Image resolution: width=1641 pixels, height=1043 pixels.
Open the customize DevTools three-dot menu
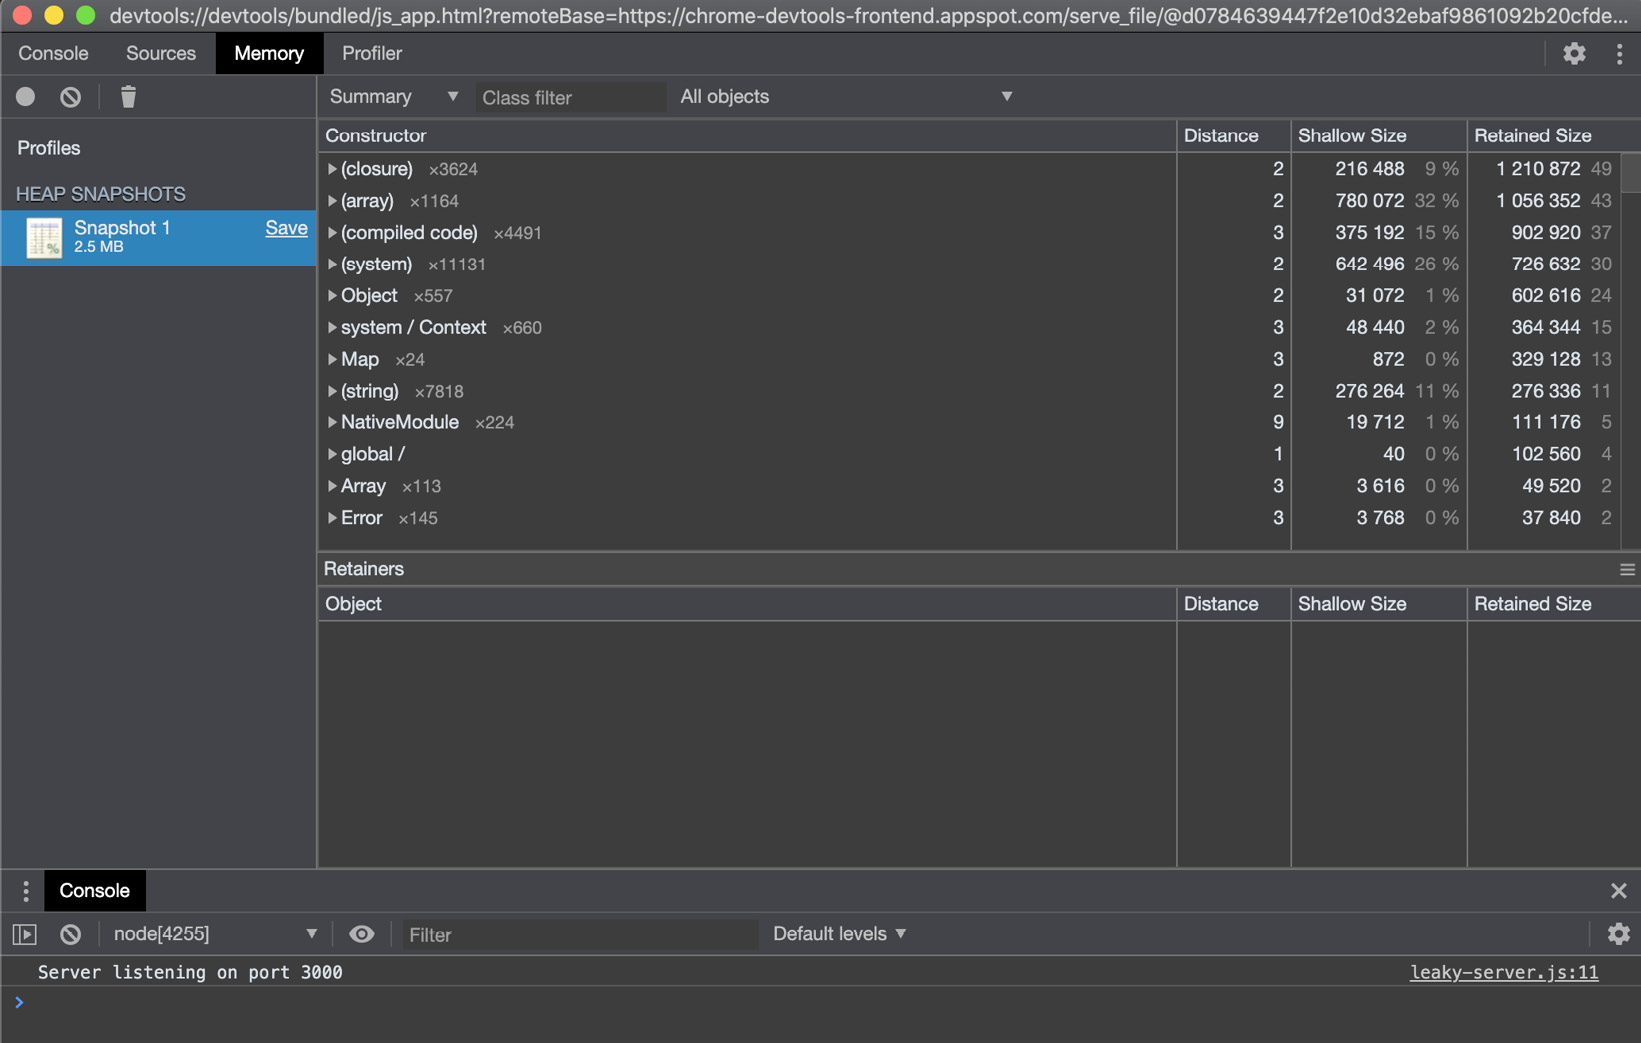[1620, 53]
